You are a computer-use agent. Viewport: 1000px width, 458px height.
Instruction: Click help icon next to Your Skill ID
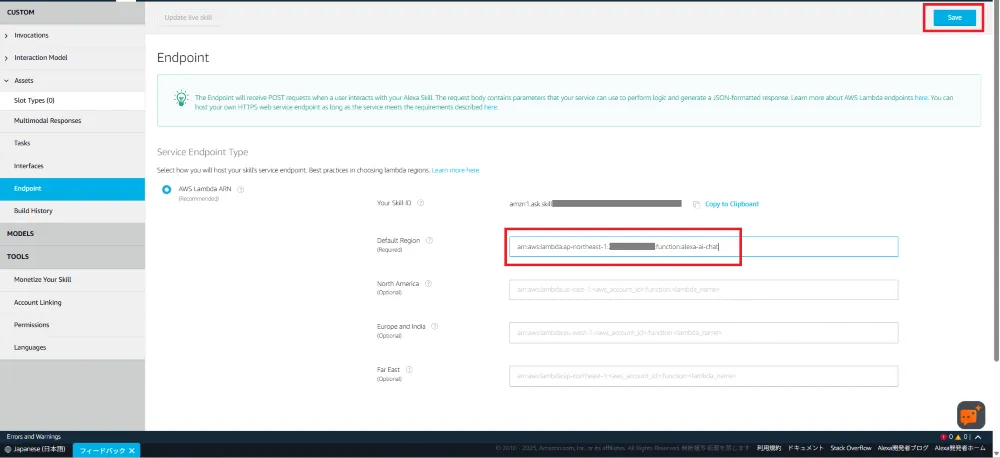[x=420, y=203]
